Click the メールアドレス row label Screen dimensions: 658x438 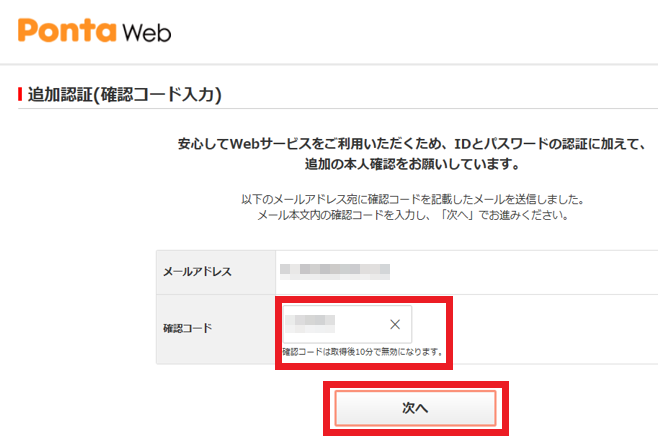coord(197,272)
